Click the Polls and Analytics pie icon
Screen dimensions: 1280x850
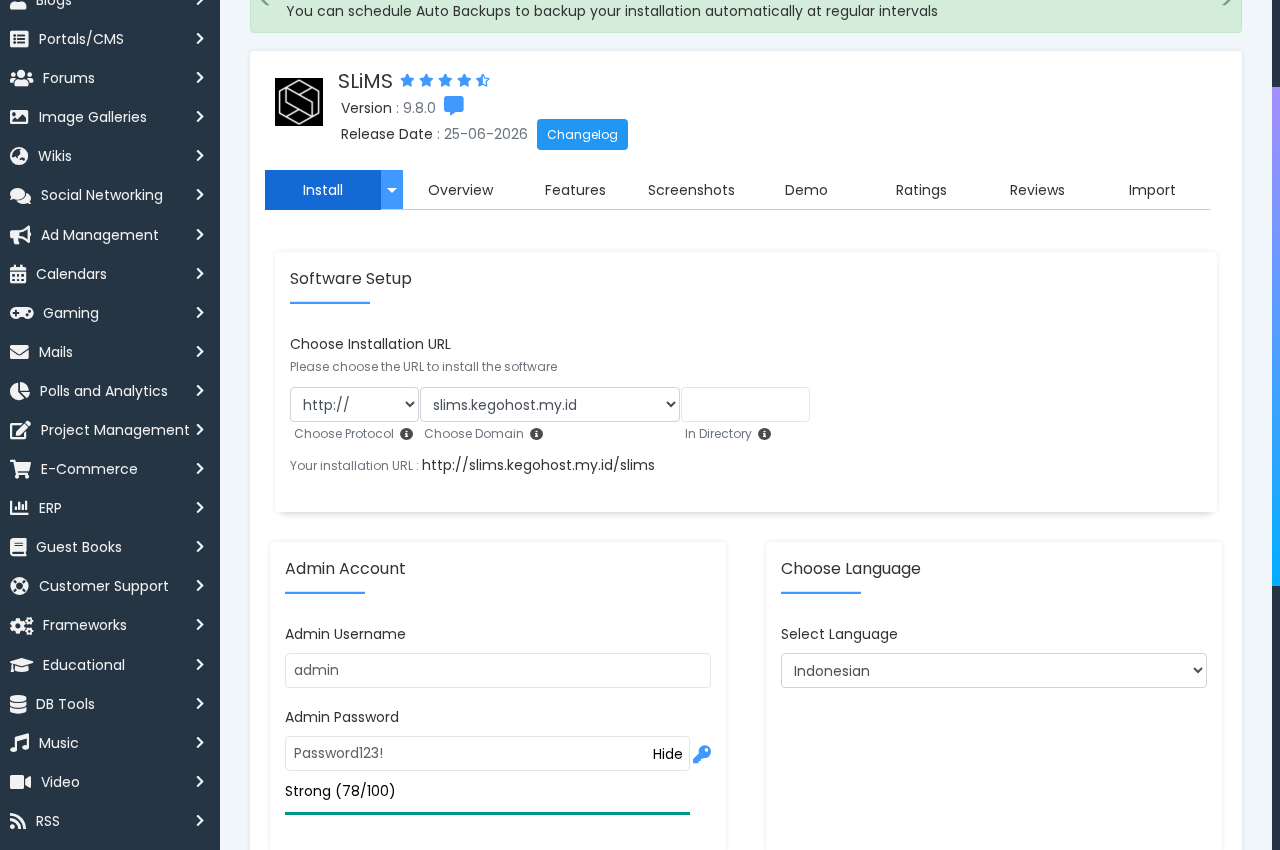click(x=20, y=391)
